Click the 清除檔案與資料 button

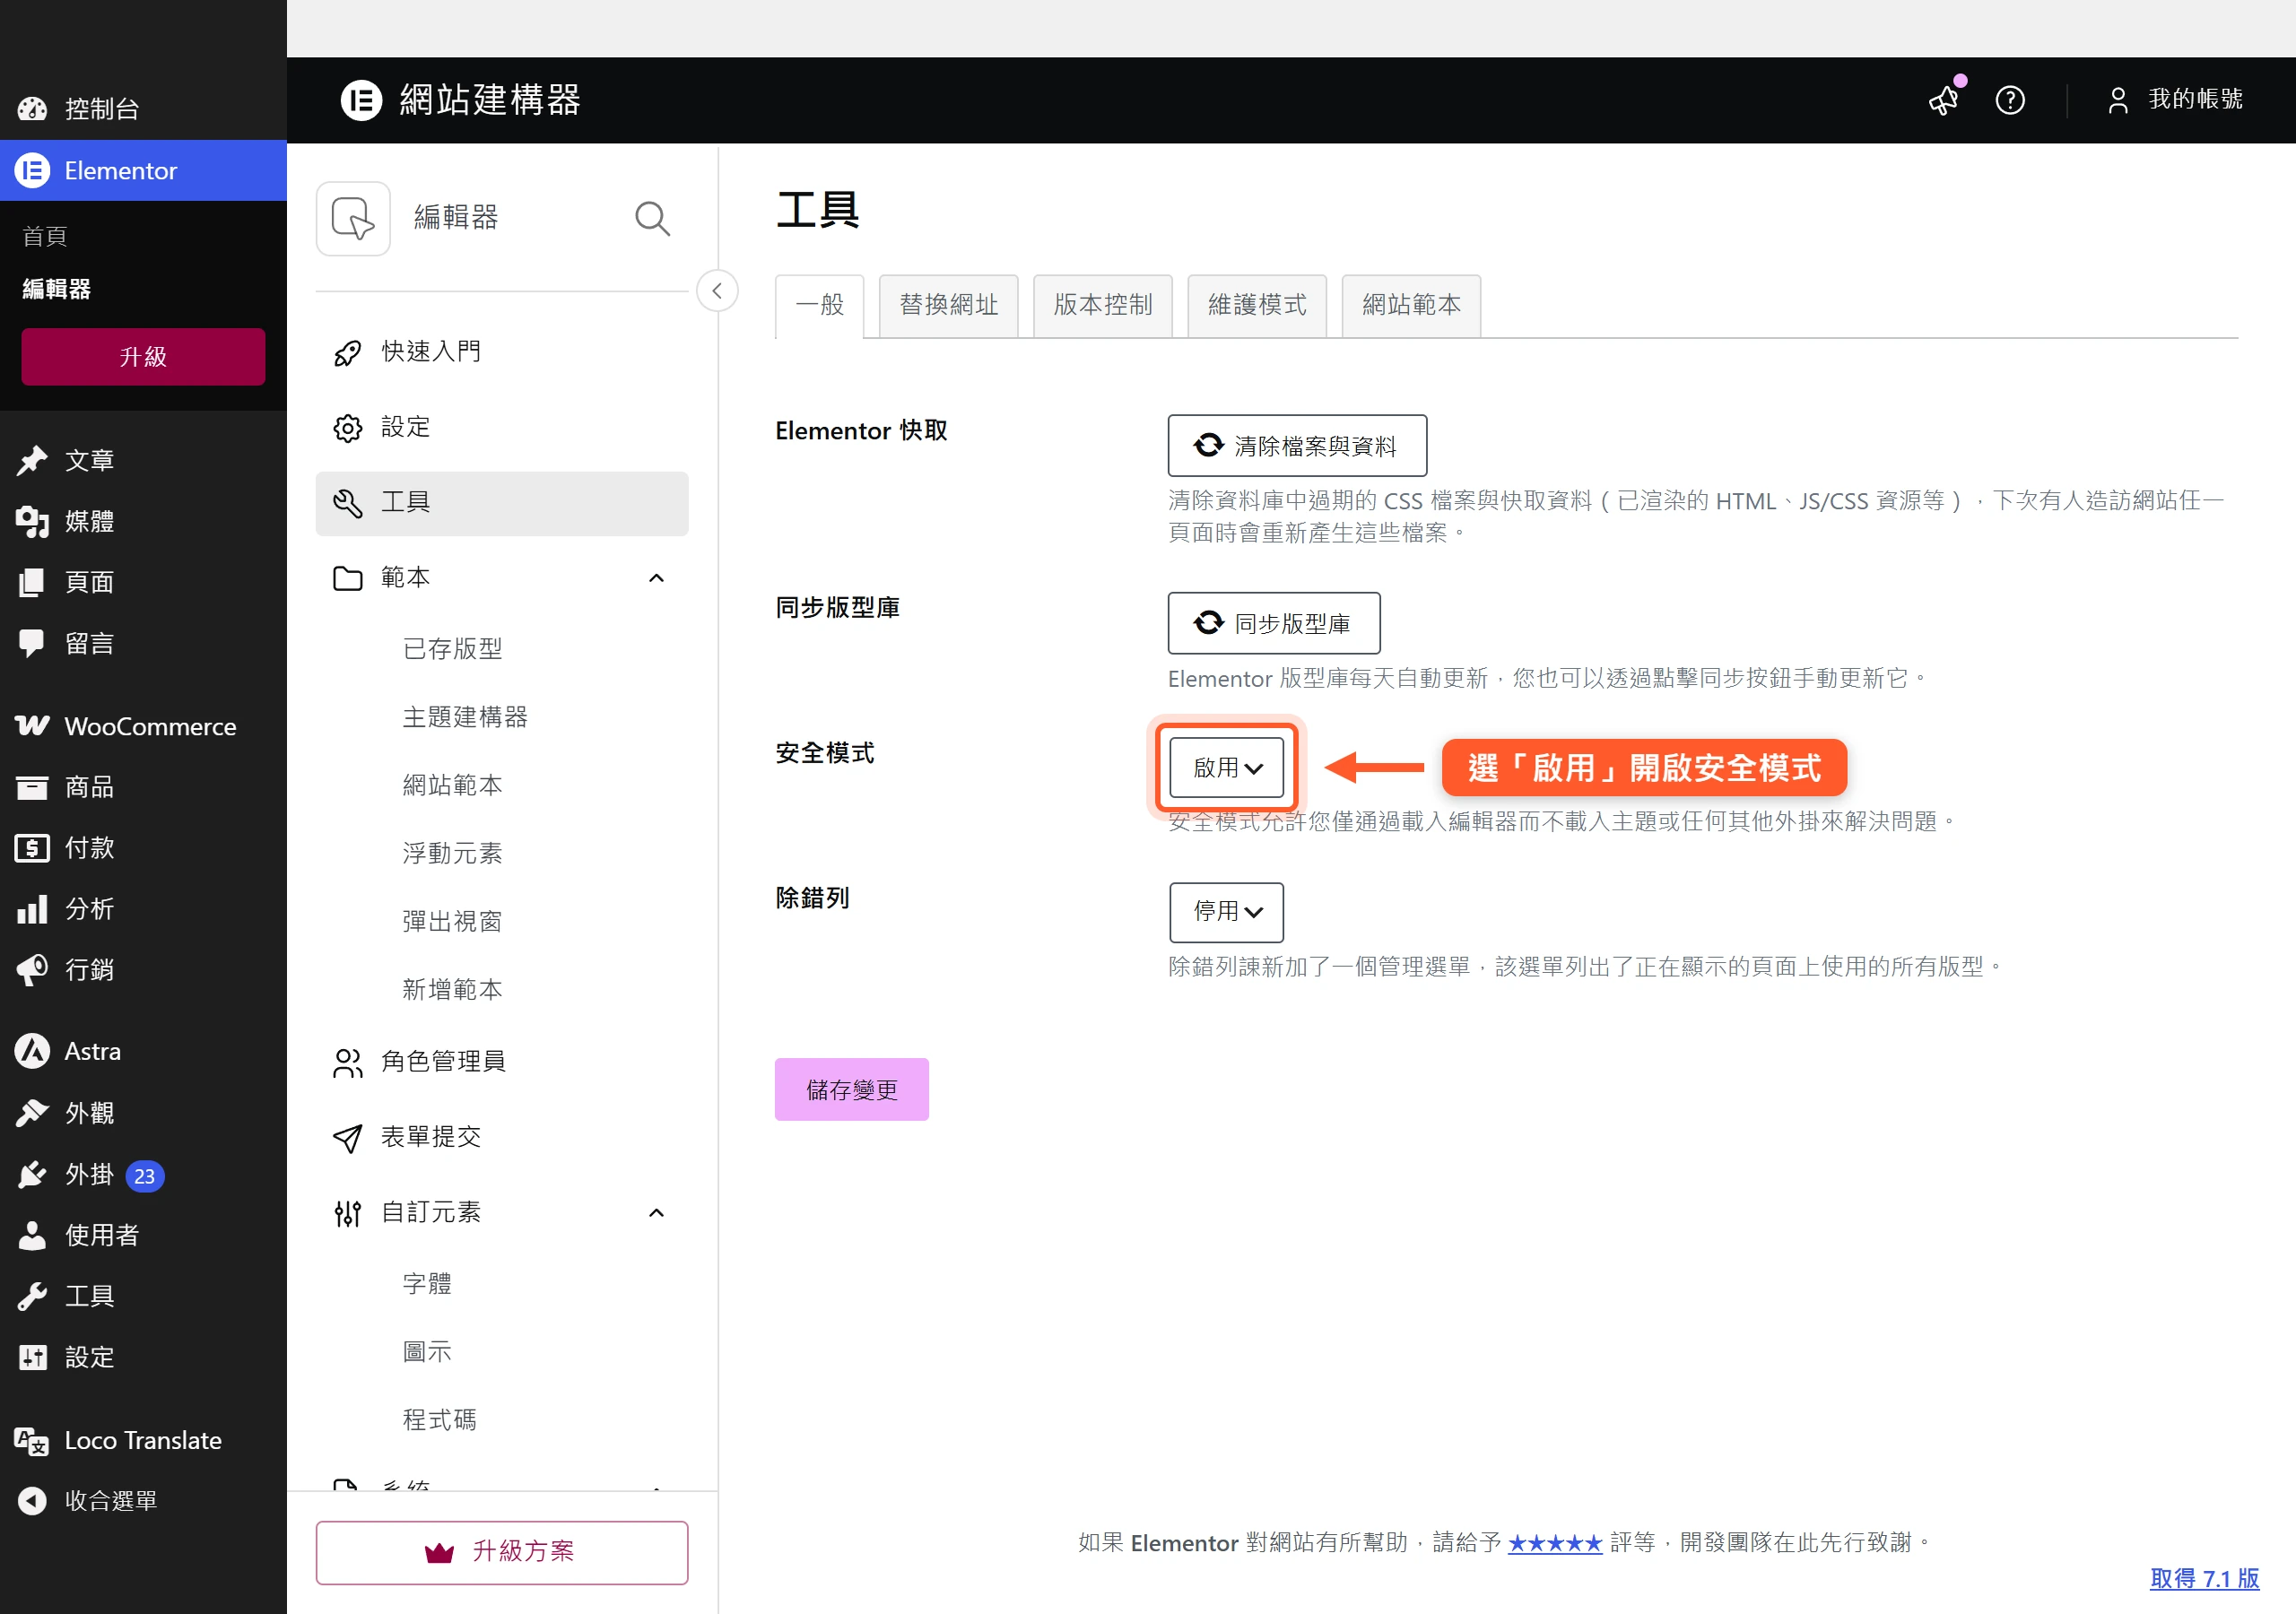click(1297, 446)
